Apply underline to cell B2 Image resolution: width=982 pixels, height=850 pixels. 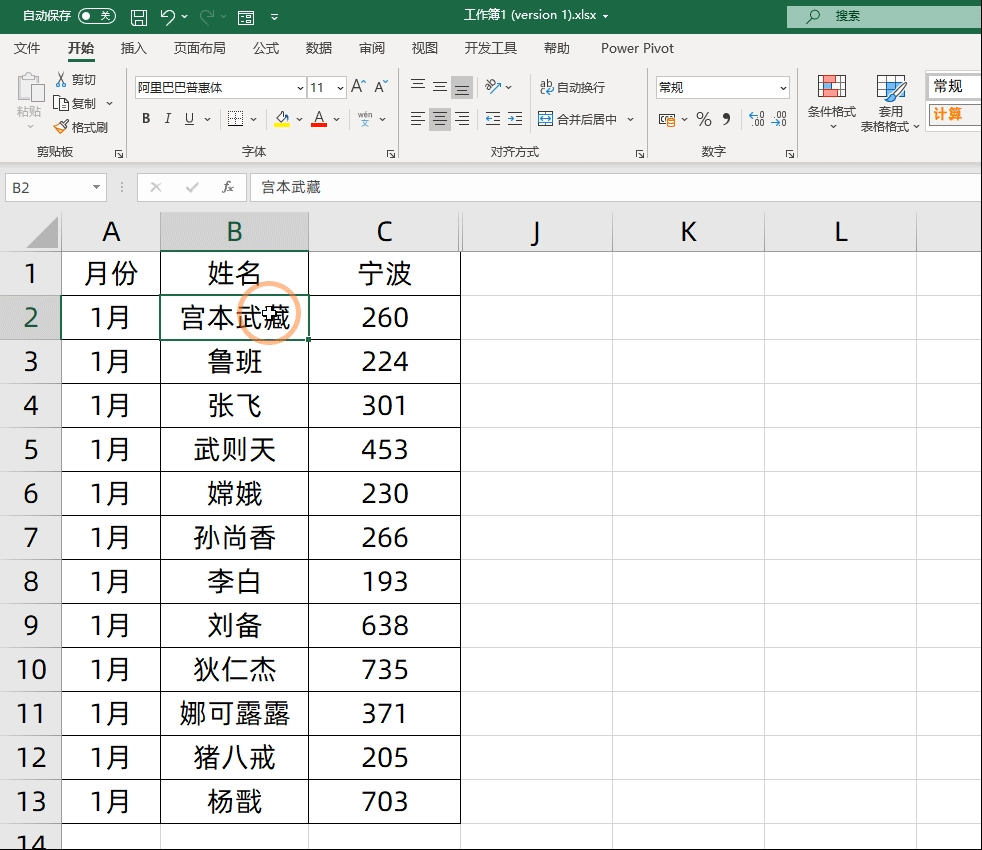tap(189, 118)
